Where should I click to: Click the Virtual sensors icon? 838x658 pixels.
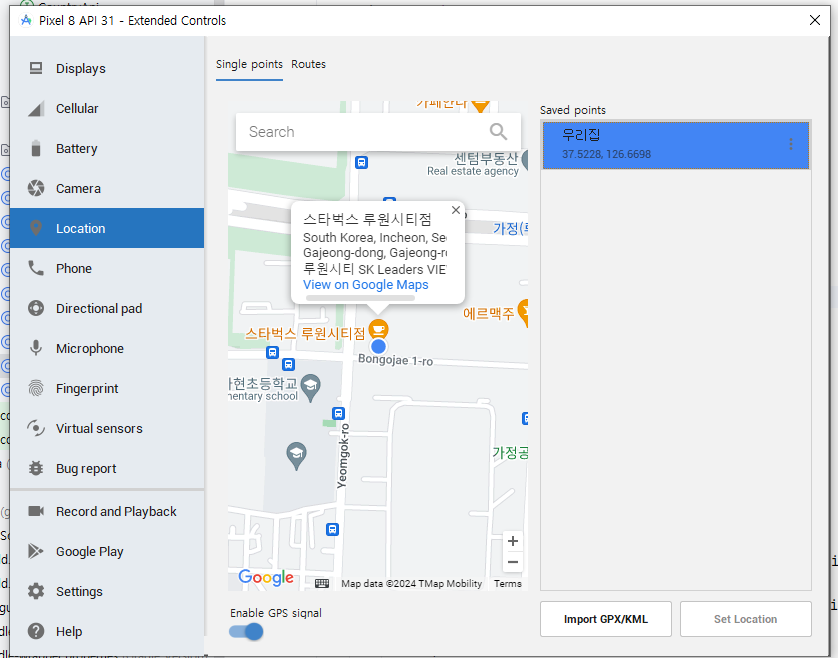click(x=36, y=428)
